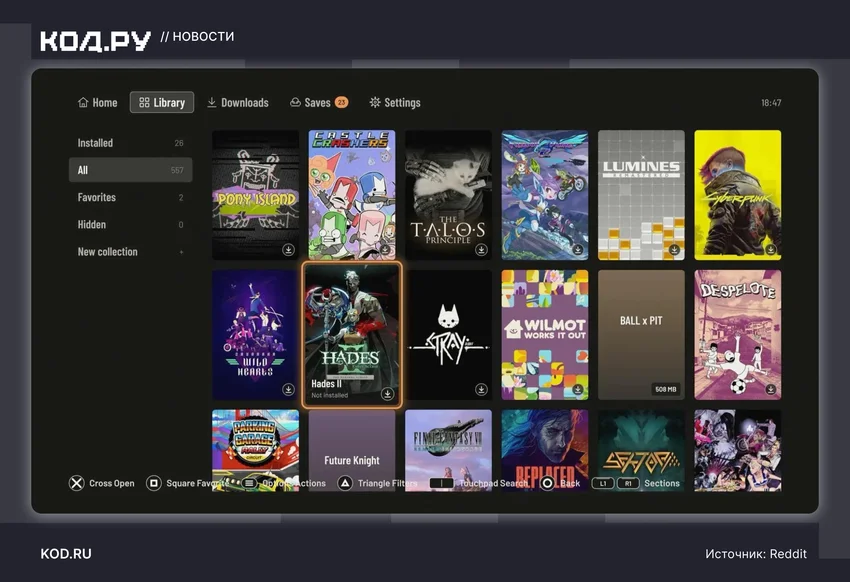Click the Library grid icon
This screenshot has width=850, height=582.
(x=144, y=102)
